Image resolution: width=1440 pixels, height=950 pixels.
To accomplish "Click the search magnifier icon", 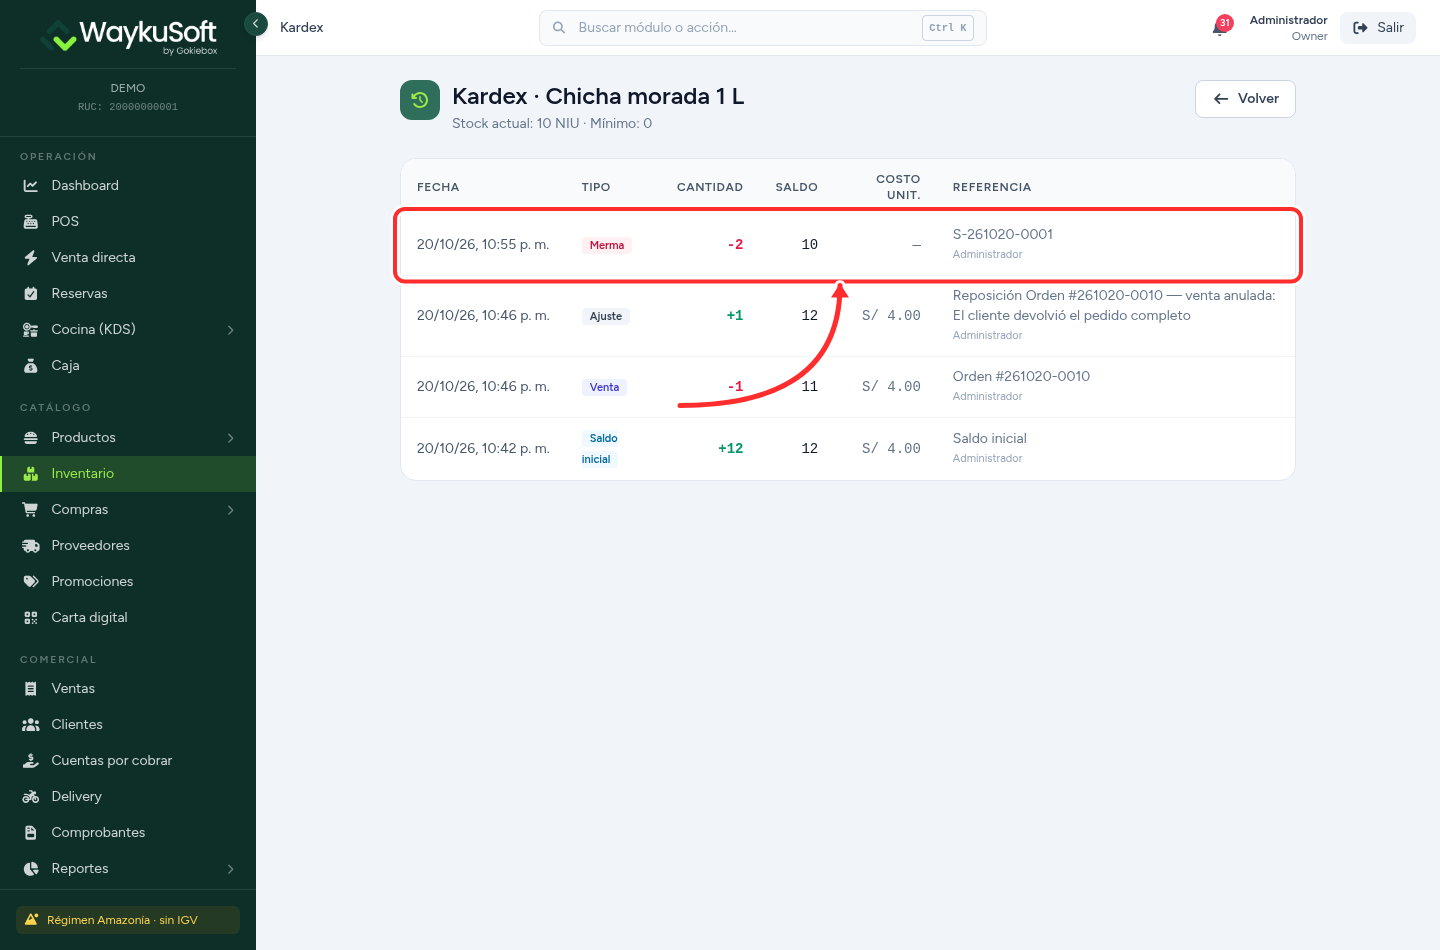I will (x=559, y=28).
